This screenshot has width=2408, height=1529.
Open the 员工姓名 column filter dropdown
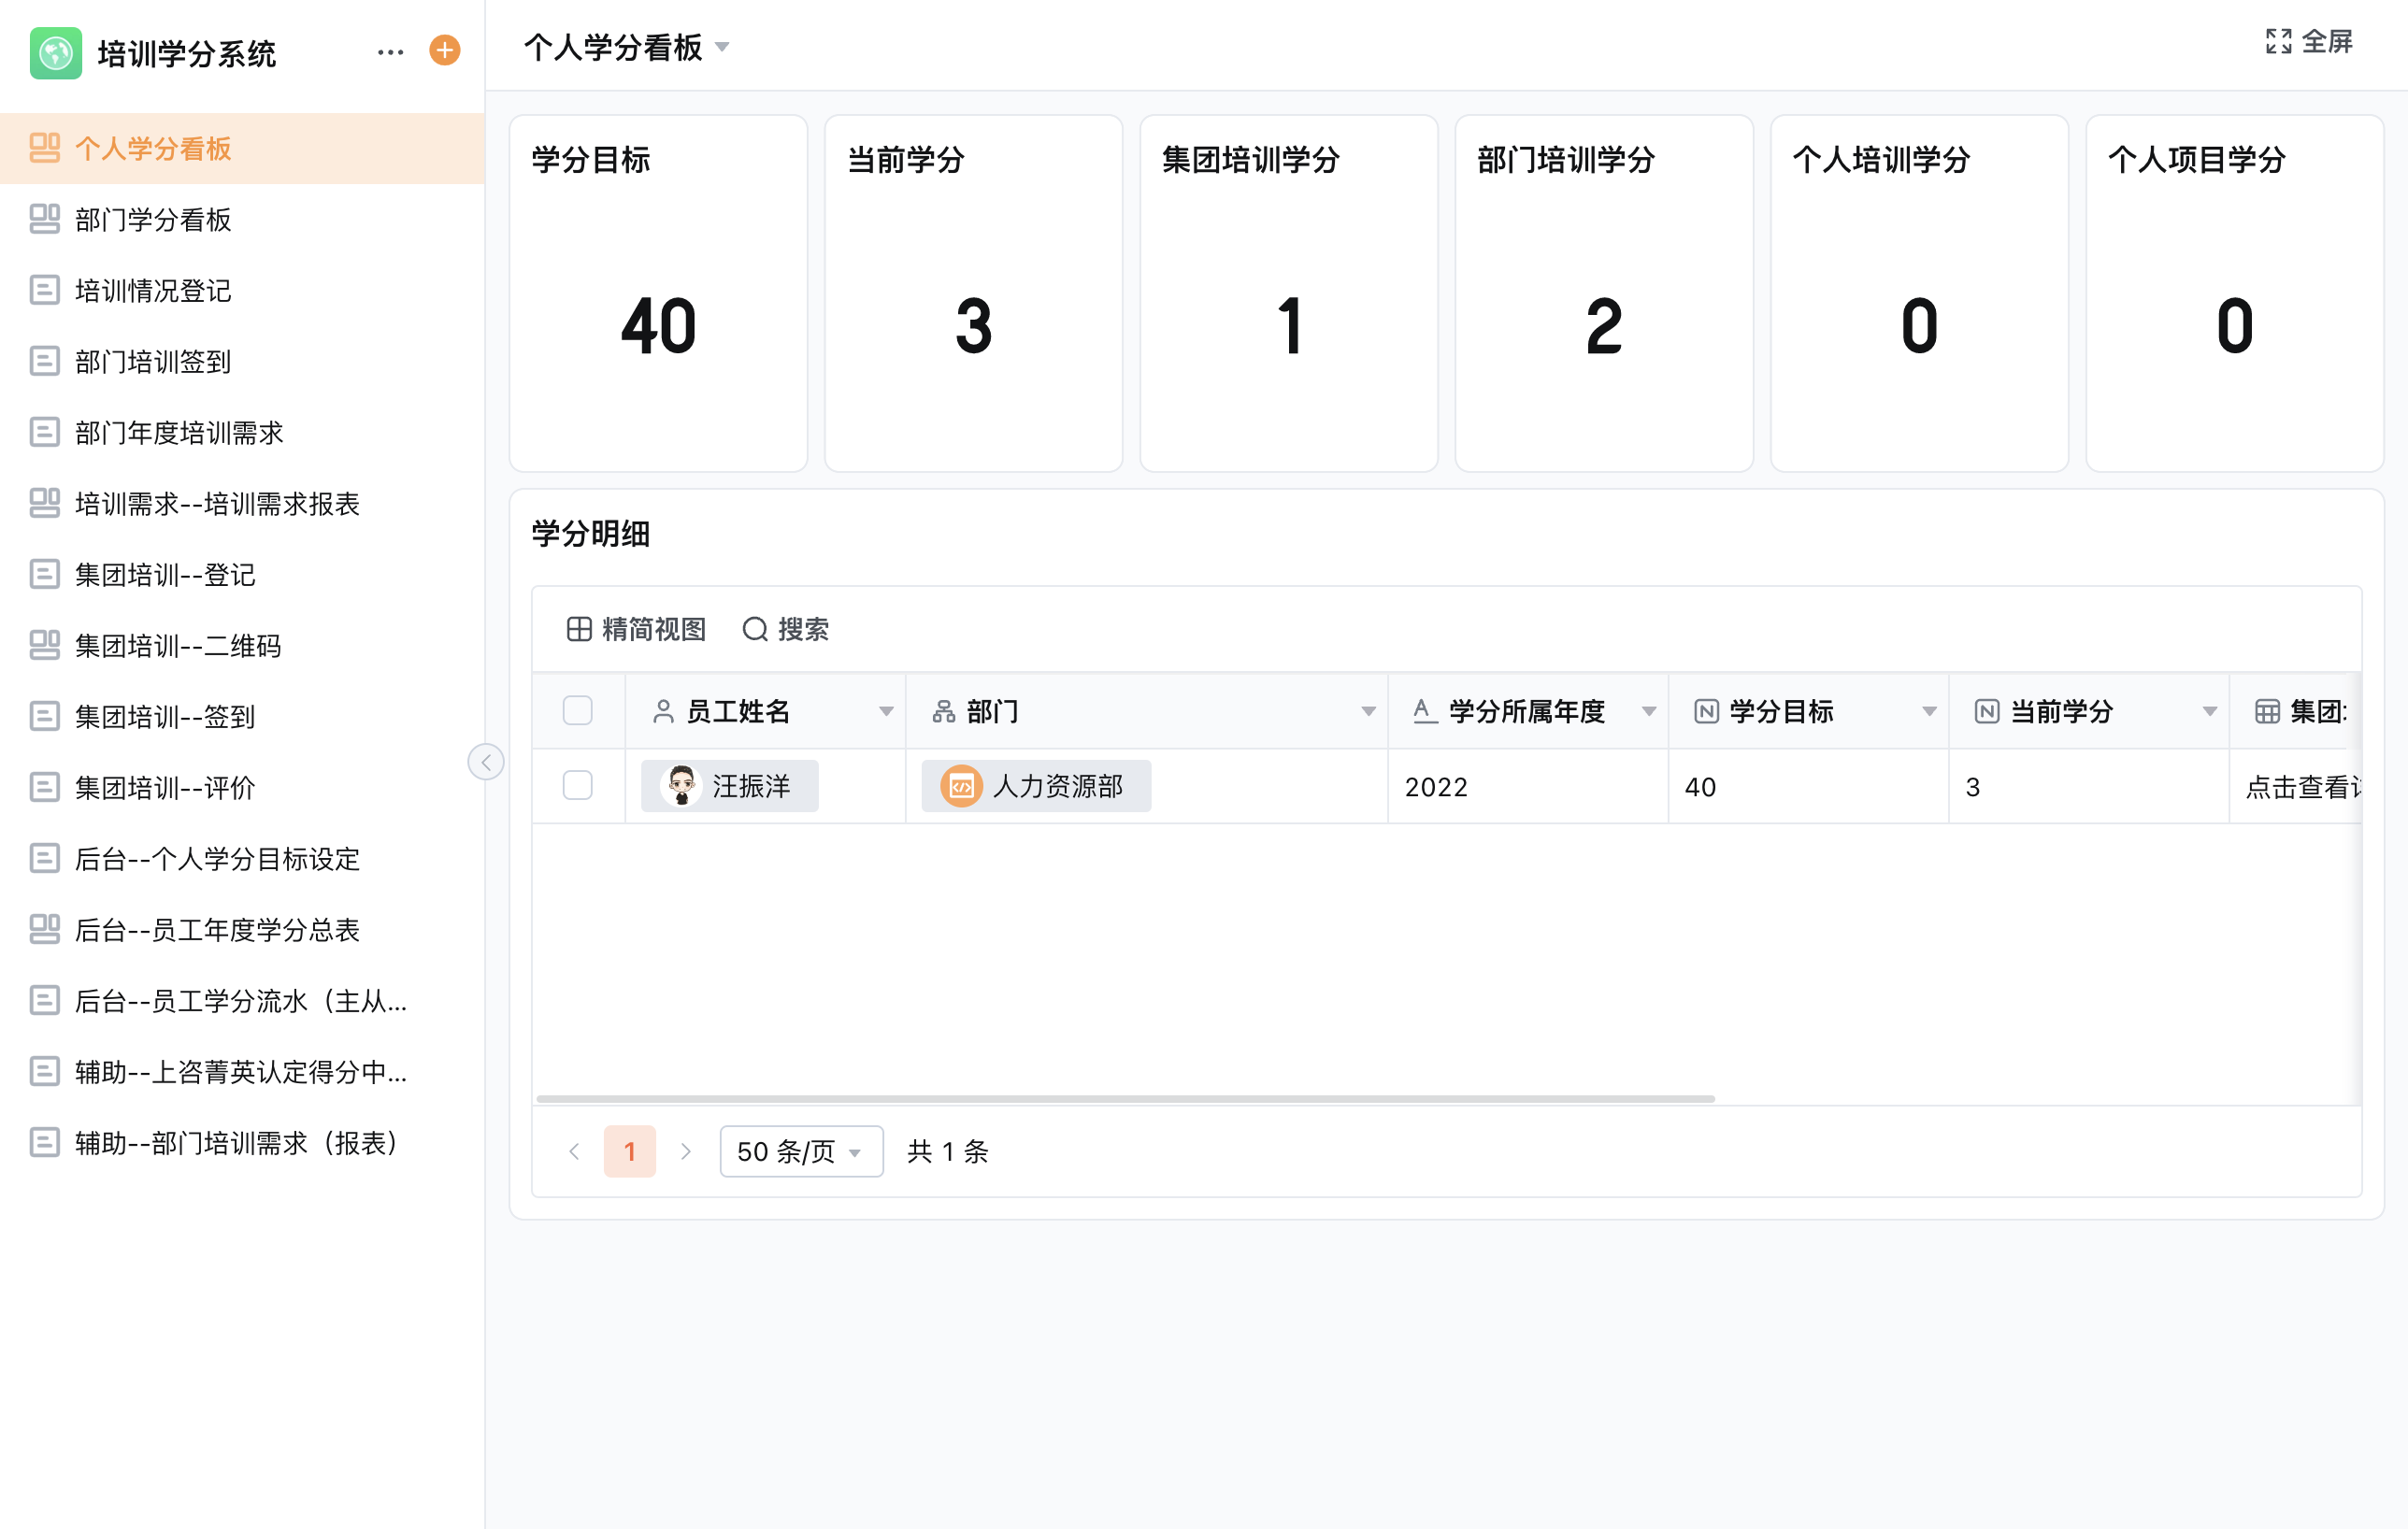point(886,711)
